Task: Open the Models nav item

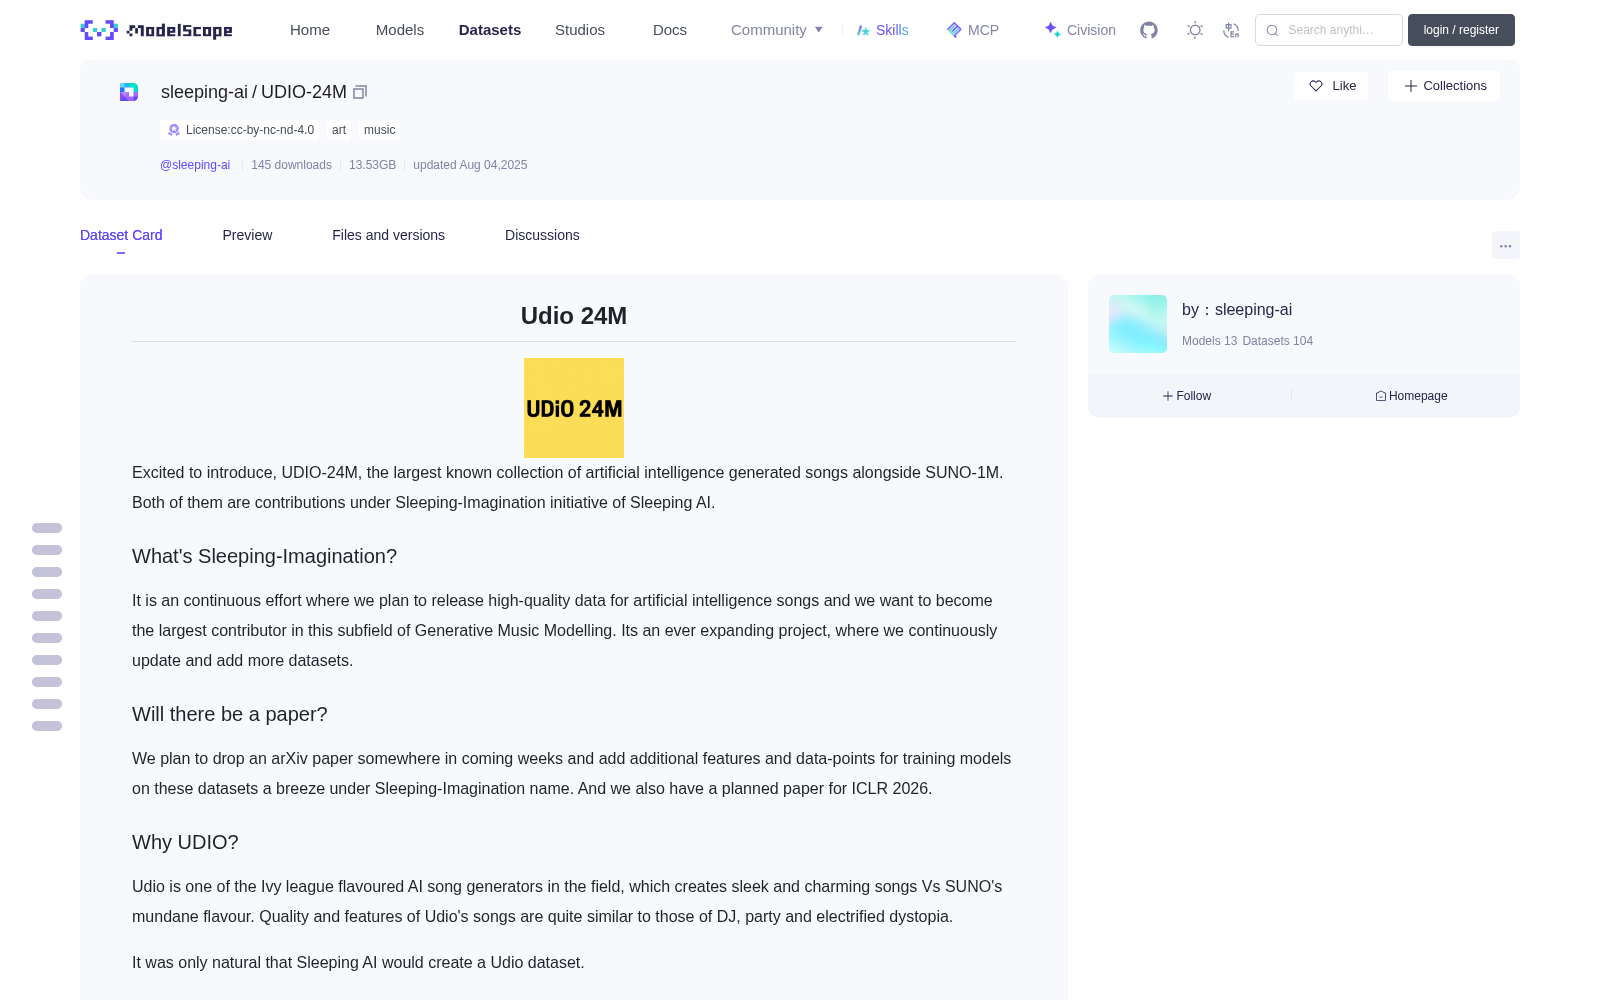Action: [400, 30]
